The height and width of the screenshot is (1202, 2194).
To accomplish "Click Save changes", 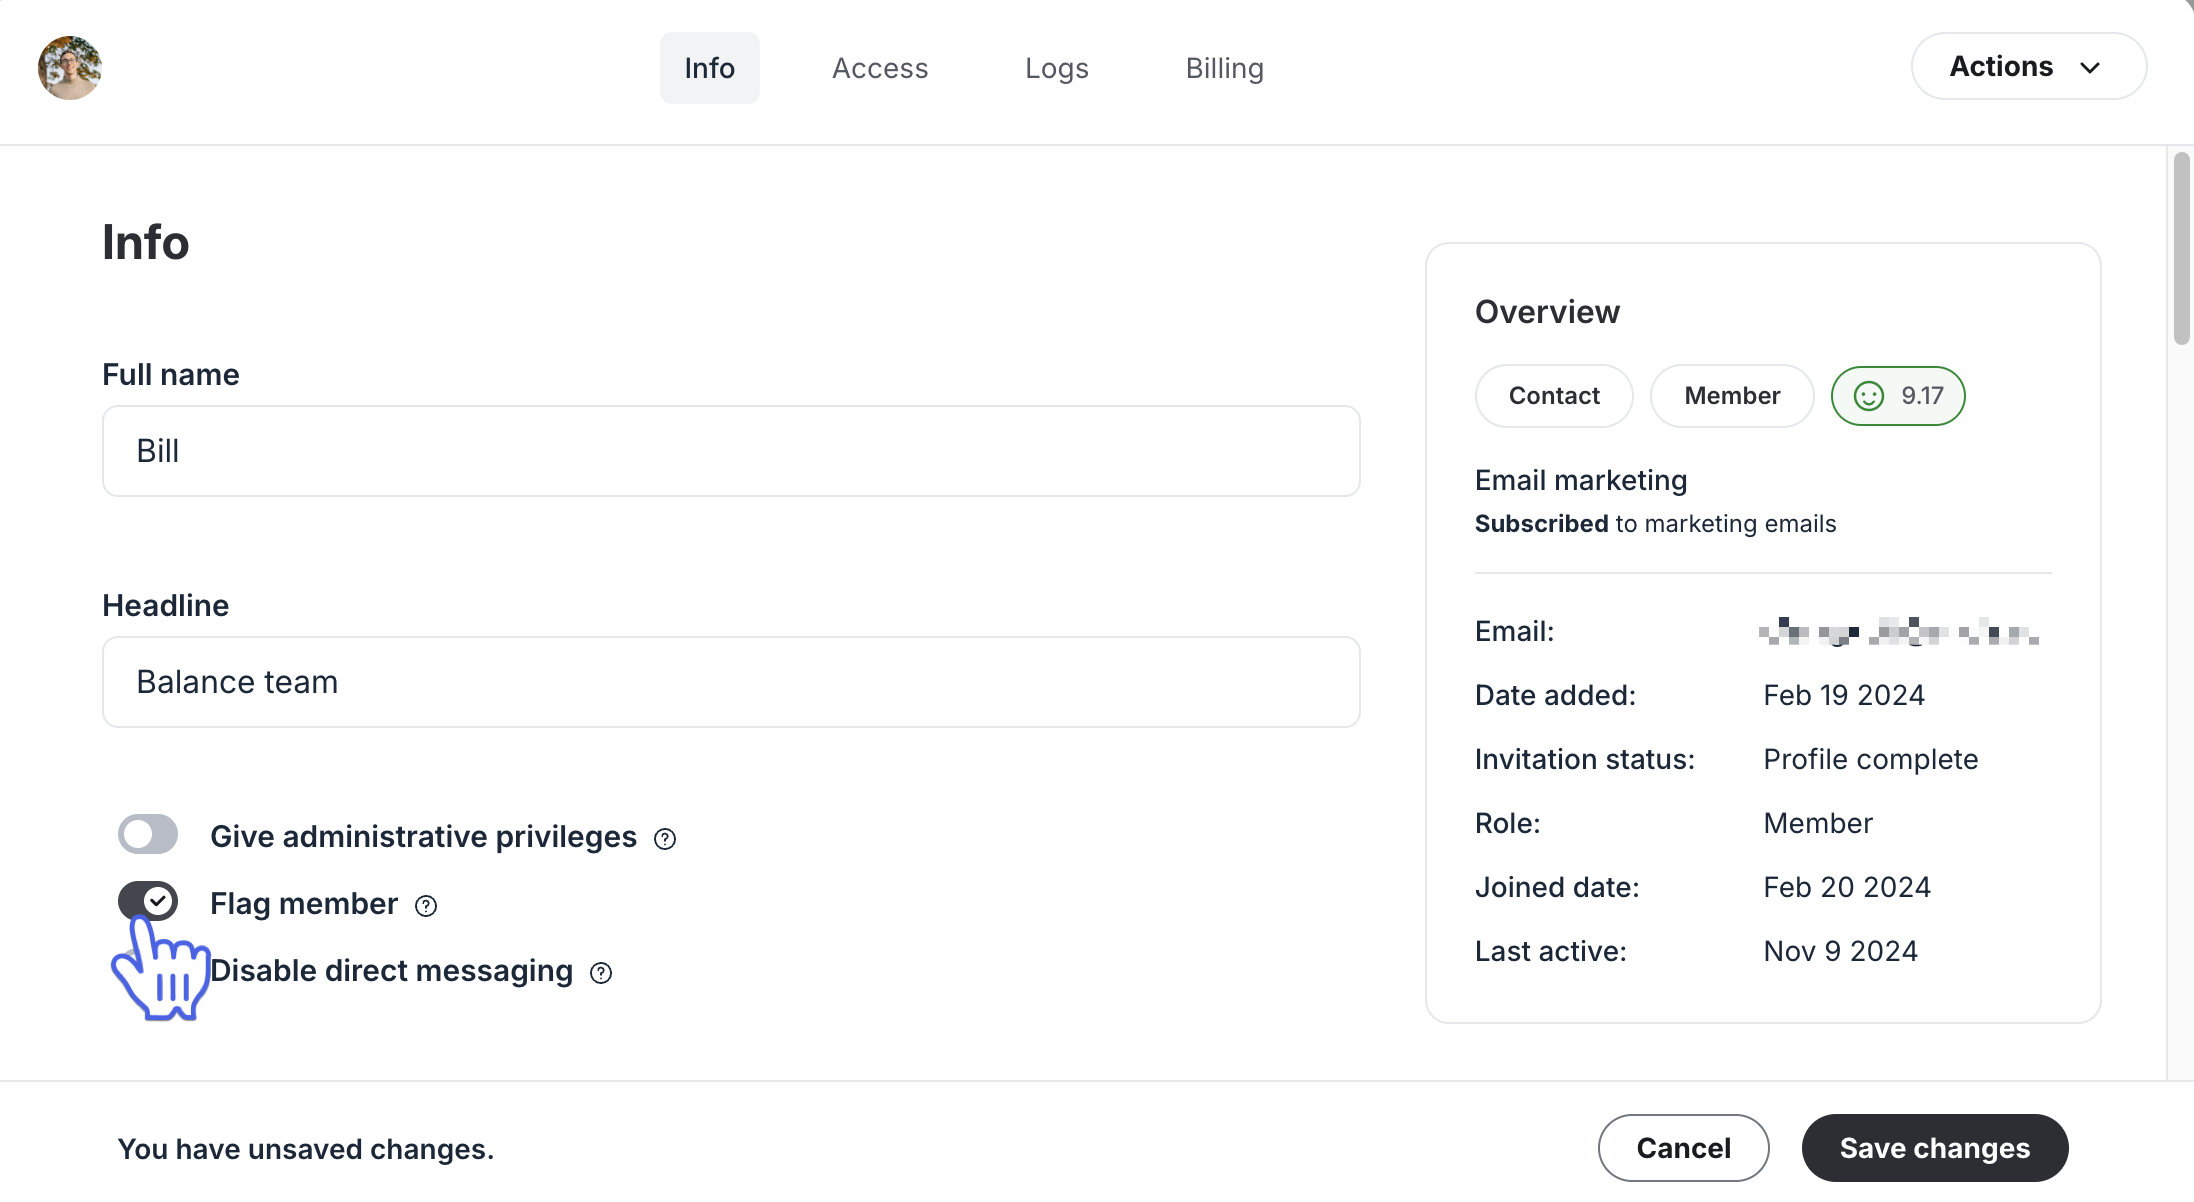I will (1935, 1148).
